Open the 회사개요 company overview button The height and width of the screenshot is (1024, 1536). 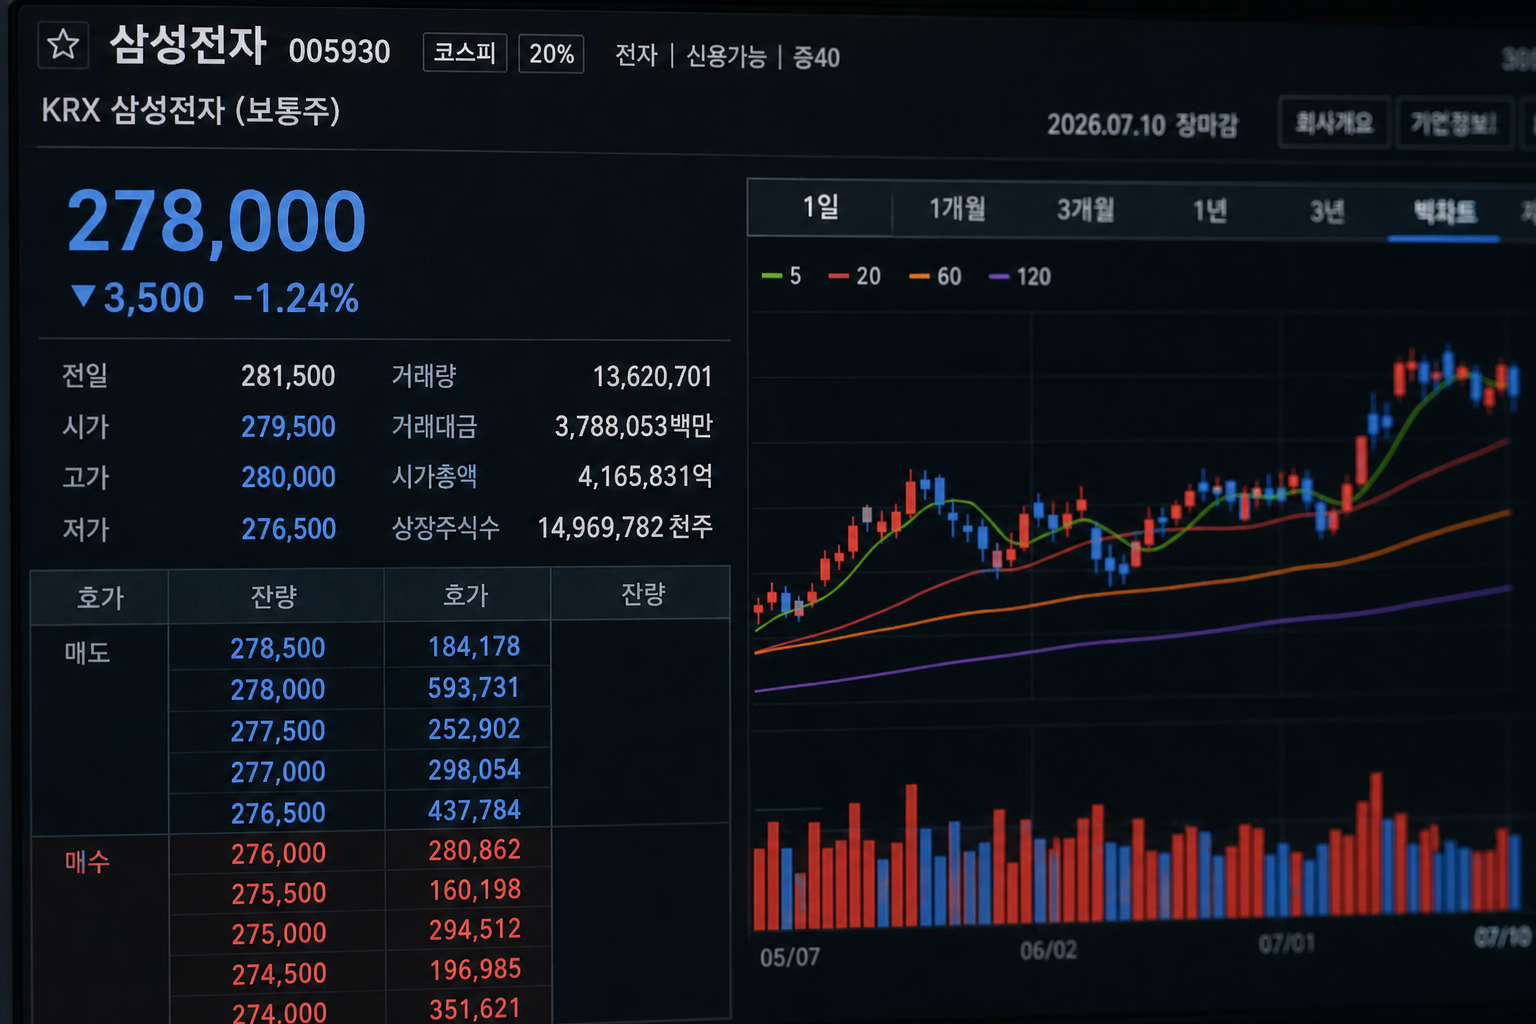(1334, 123)
